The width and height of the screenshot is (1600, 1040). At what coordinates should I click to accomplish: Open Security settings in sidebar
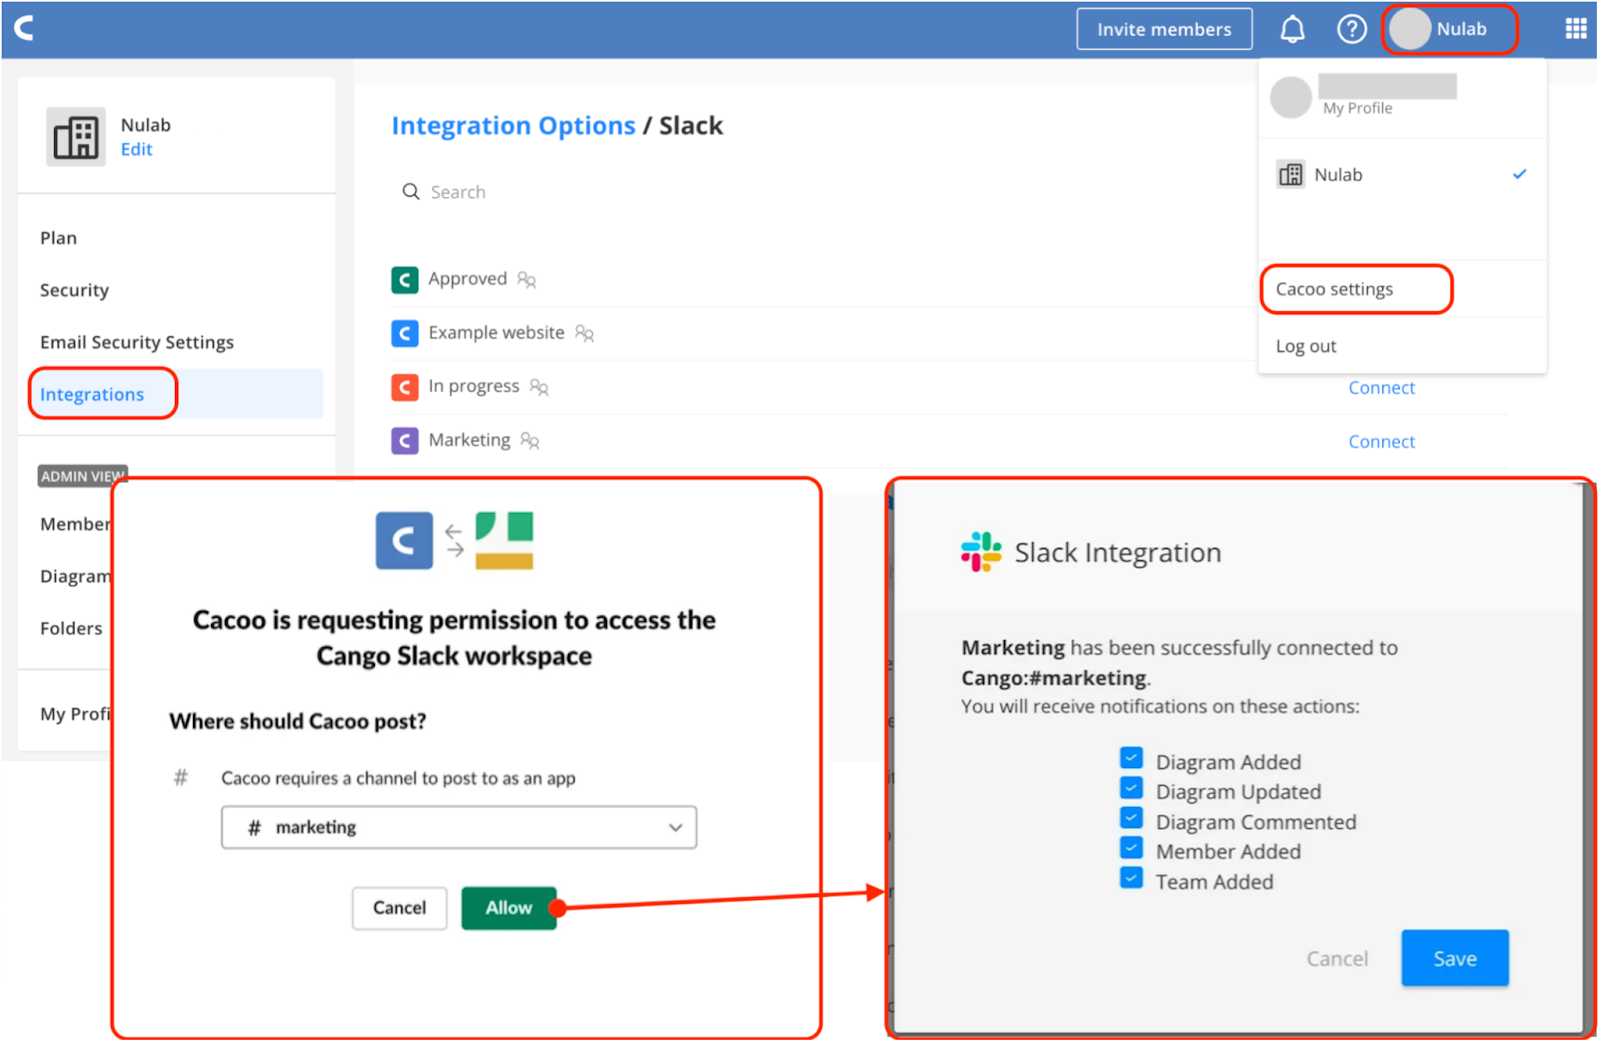74,290
